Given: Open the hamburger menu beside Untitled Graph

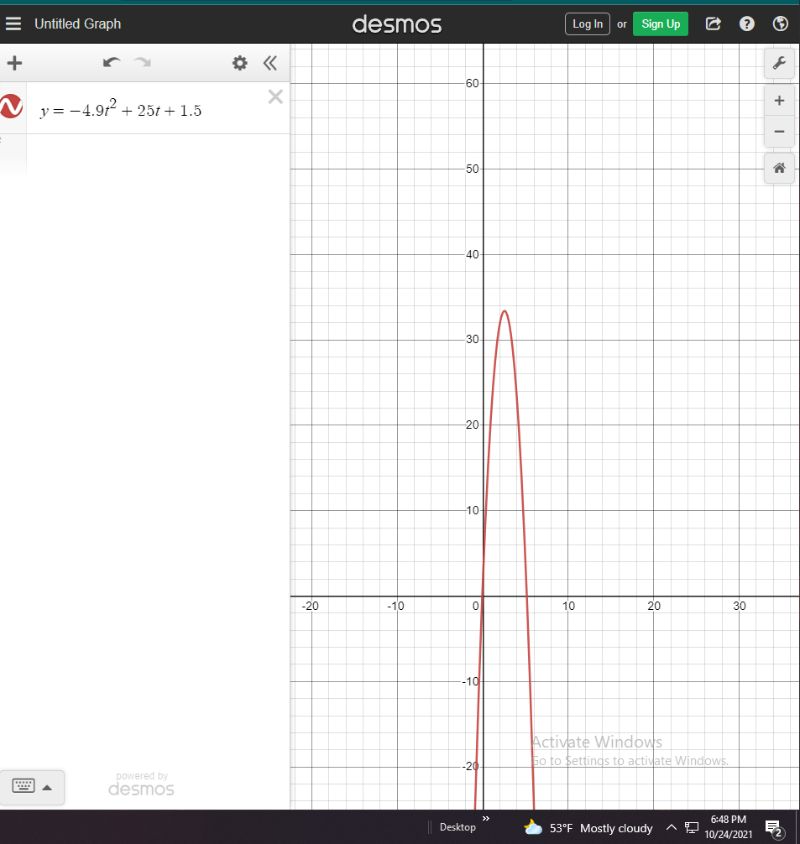Looking at the screenshot, I should pyautogui.click(x=14, y=23).
